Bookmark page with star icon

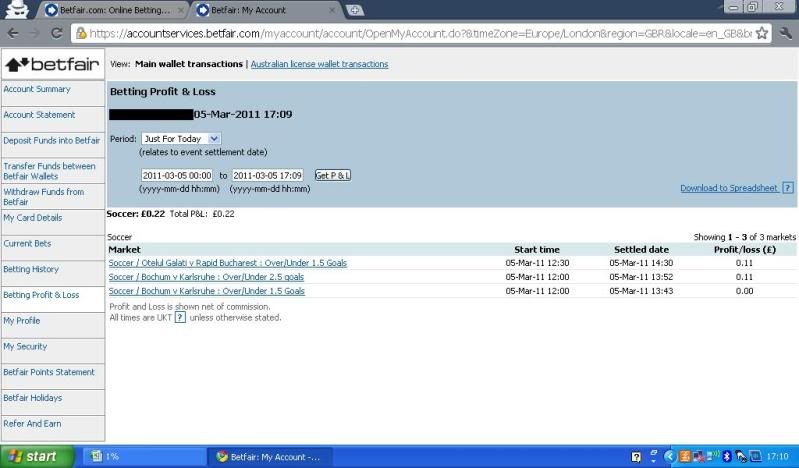point(762,34)
